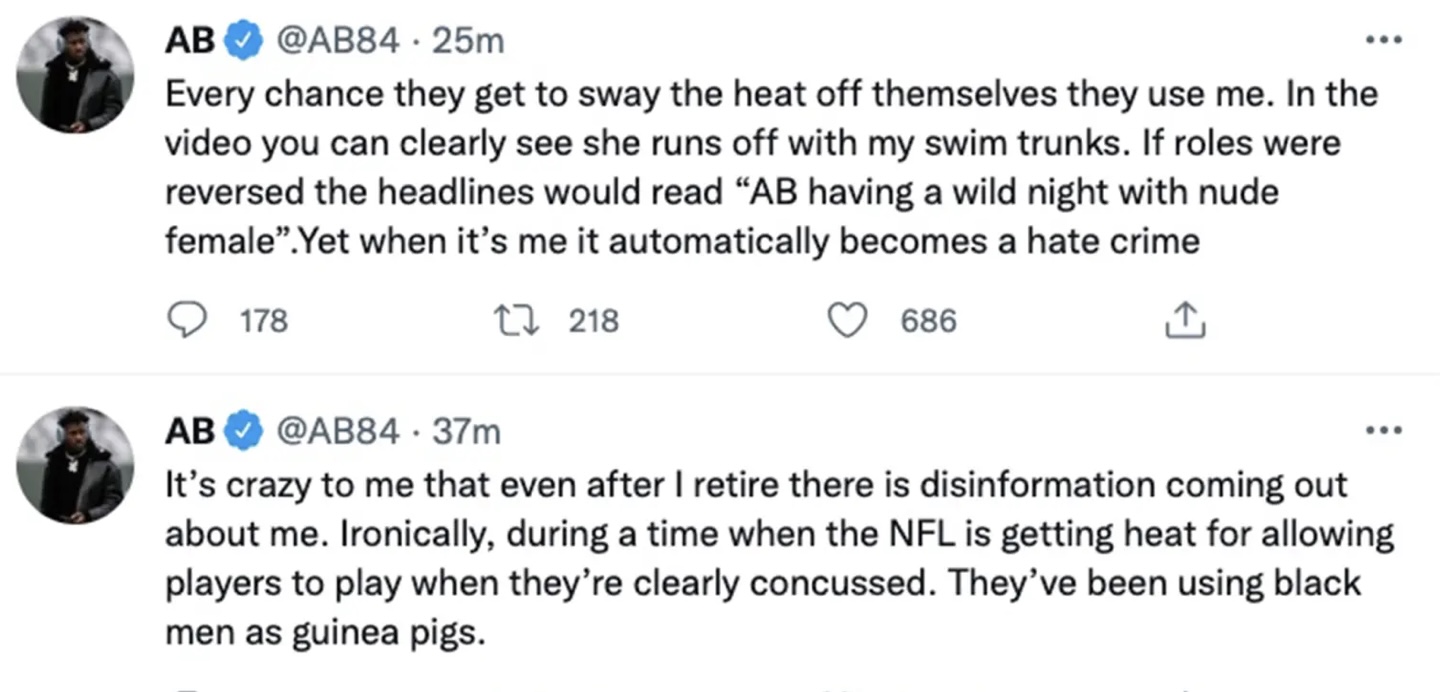The width and height of the screenshot is (1440, 692).
Task: Open the 37m timestamp link
Action: pos(467,431)
